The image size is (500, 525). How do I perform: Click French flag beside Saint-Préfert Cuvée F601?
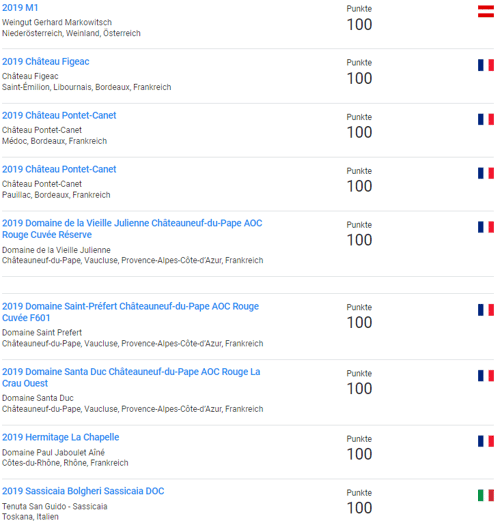486,310
